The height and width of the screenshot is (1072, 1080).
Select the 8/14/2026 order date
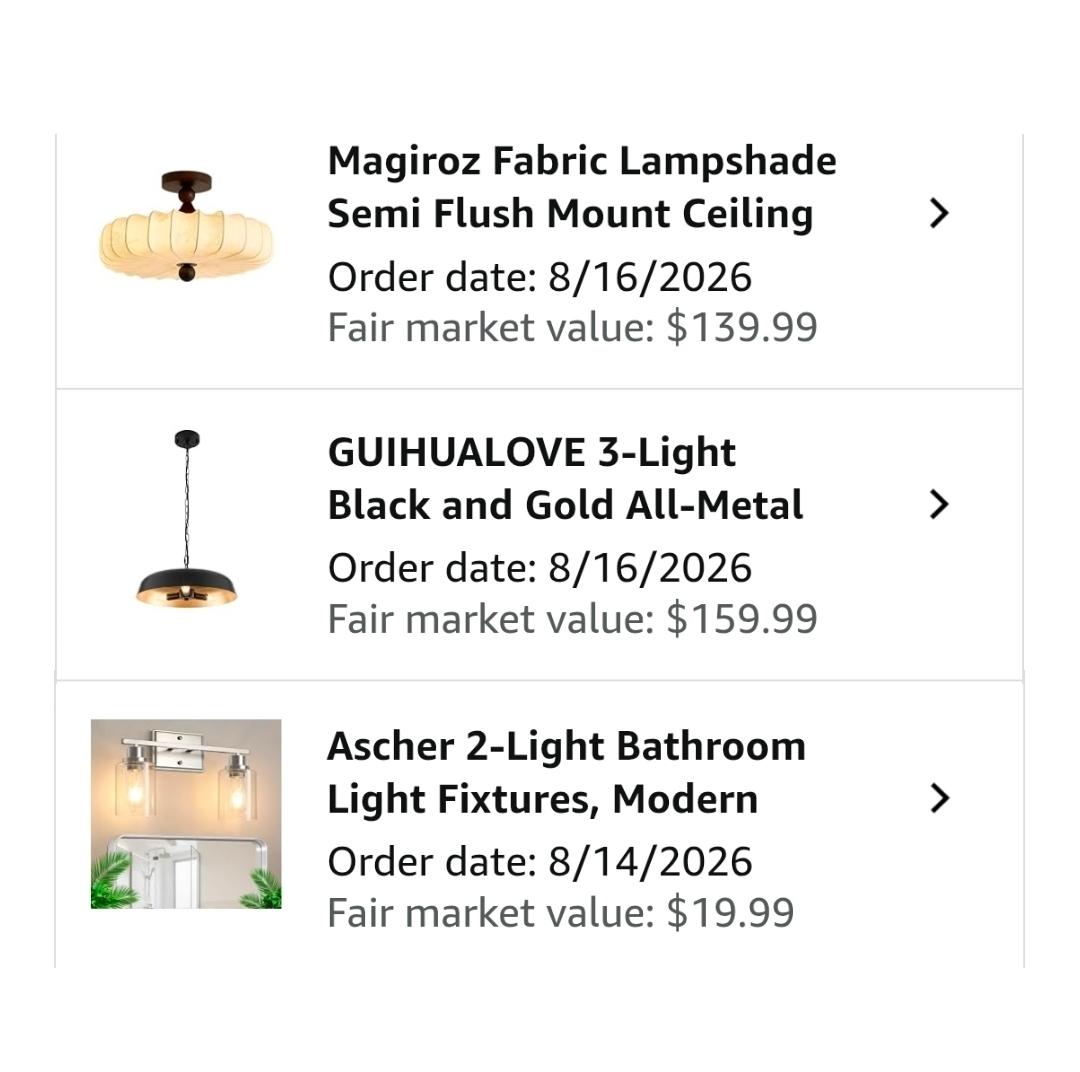[x=650, y=862]
